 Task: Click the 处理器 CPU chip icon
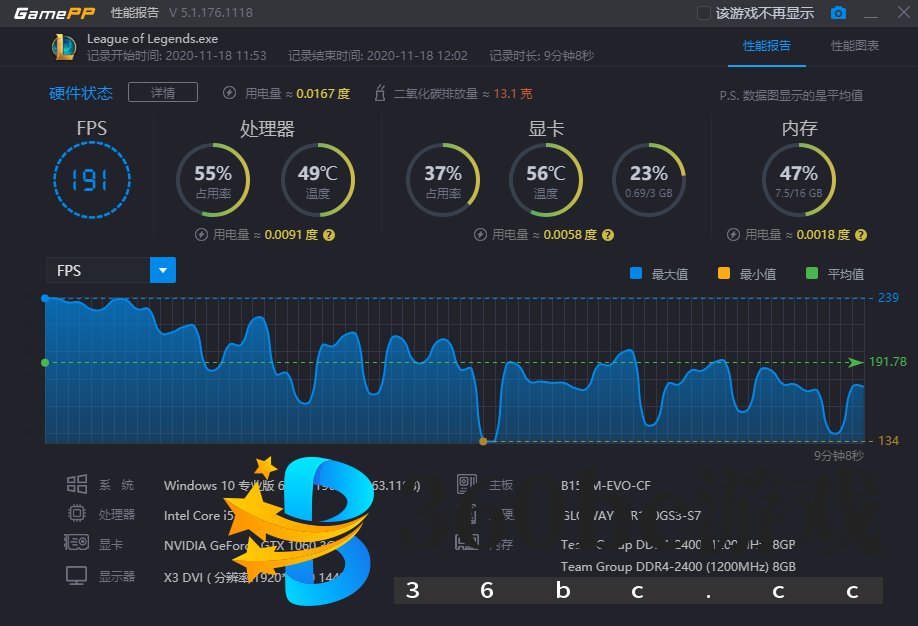(x=76, y=514)
